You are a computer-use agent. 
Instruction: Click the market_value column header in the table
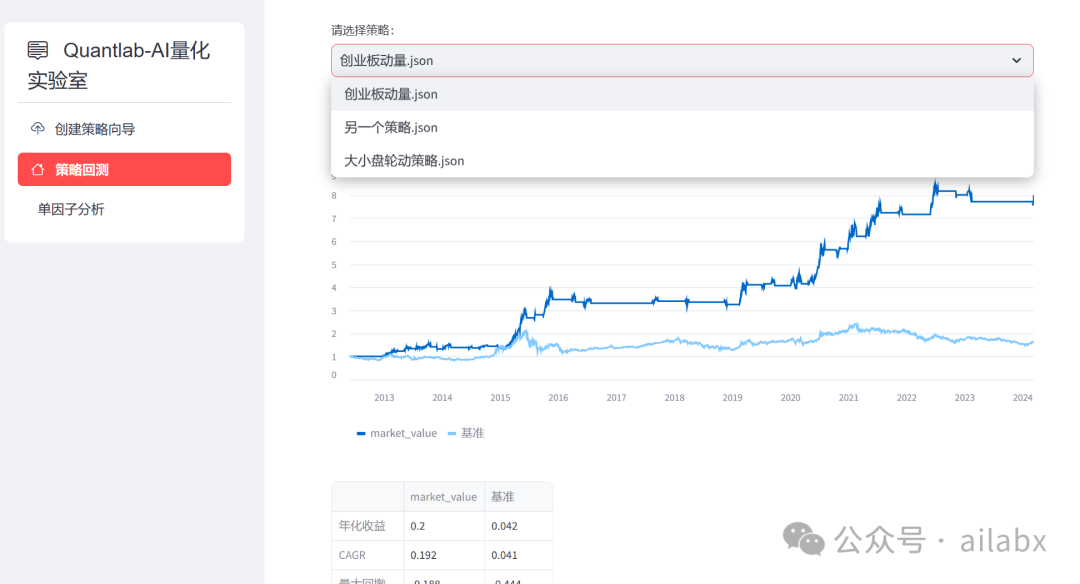click(x=443, y=496)
